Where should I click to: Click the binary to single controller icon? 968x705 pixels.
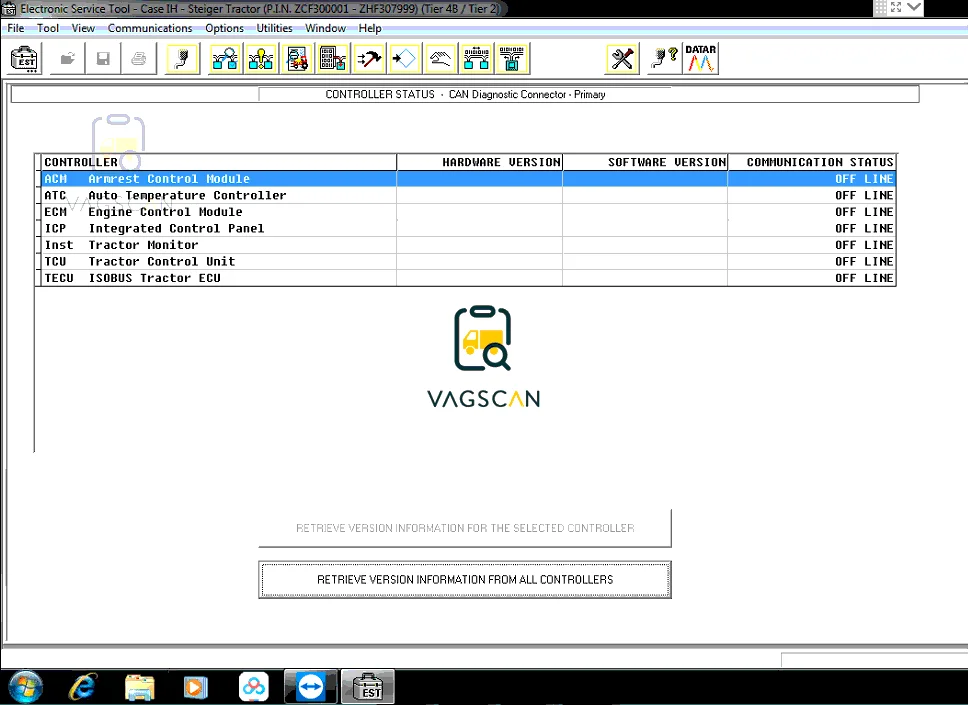coord(512,59)
